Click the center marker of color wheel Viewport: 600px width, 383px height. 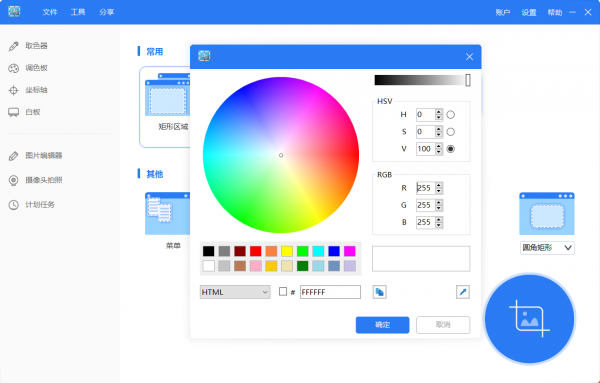coord(281,155)
